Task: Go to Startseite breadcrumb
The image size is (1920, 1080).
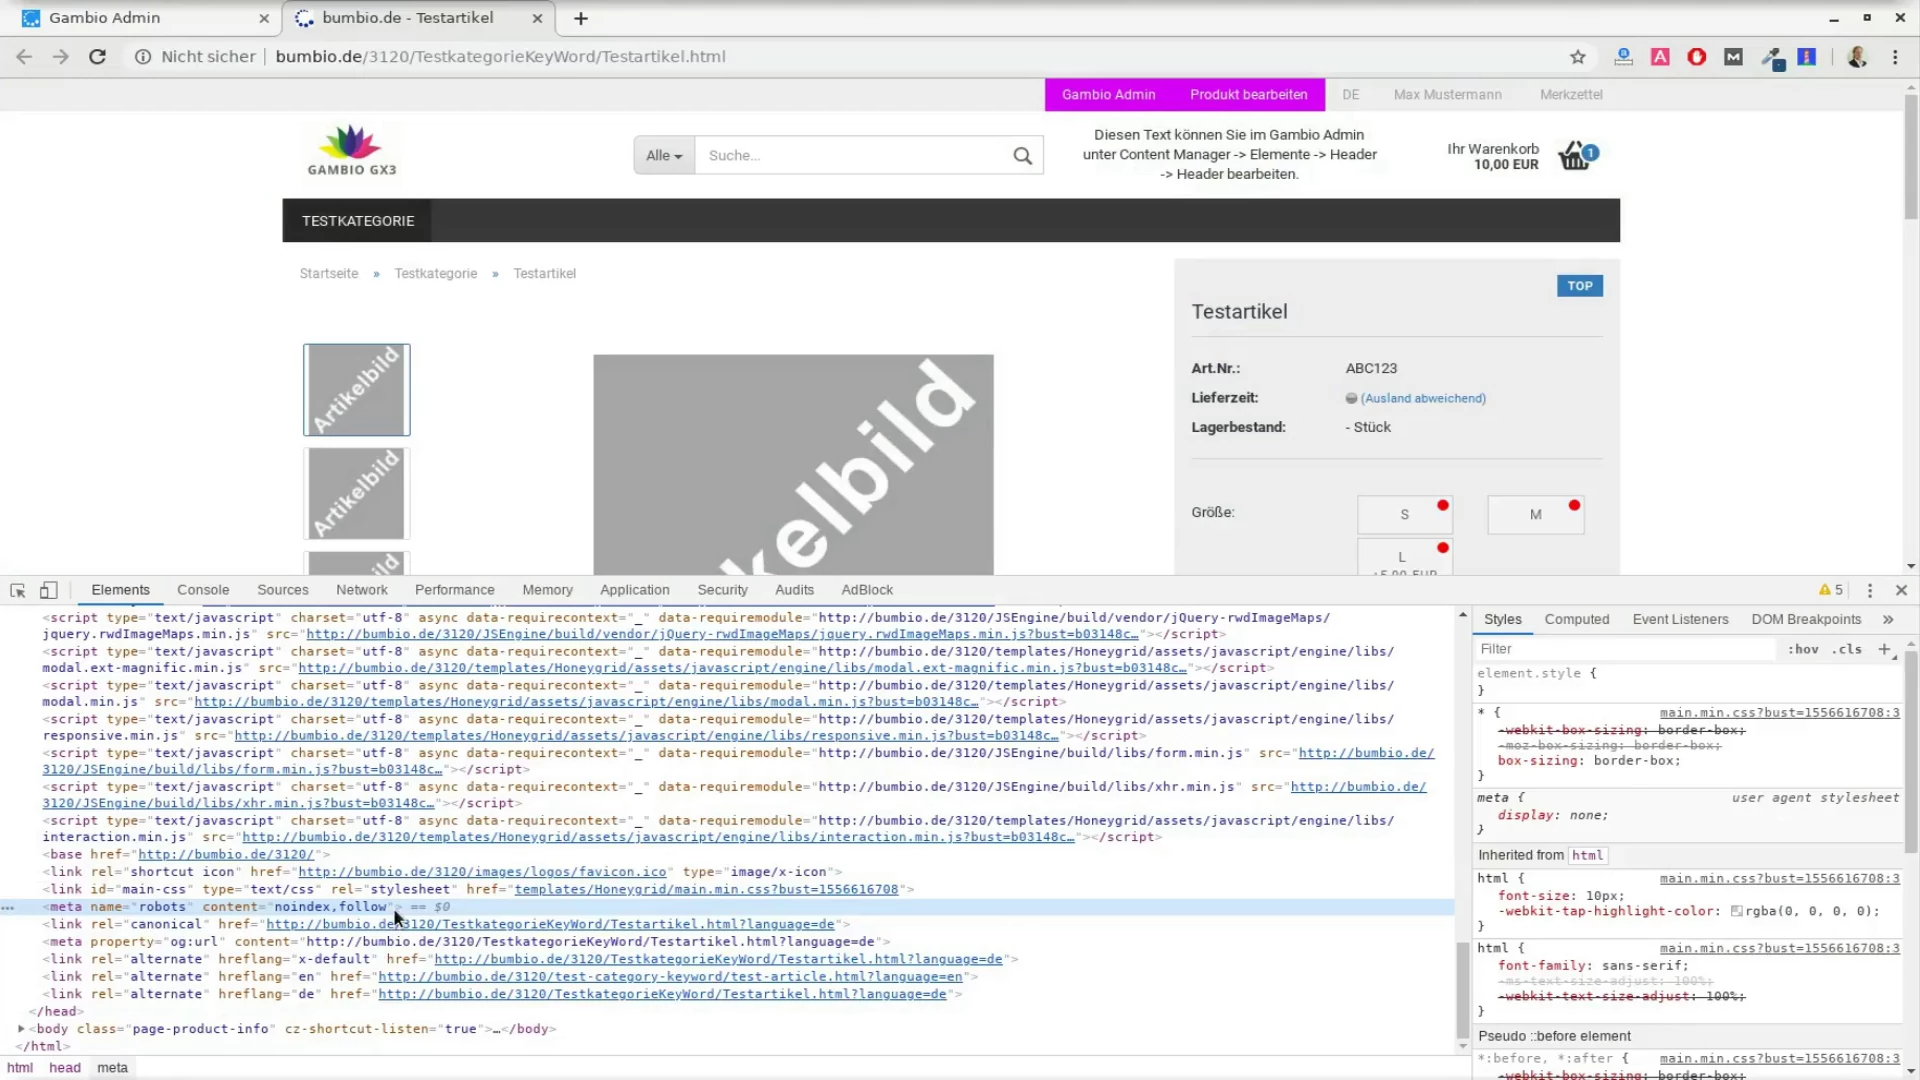Action: 328,274
